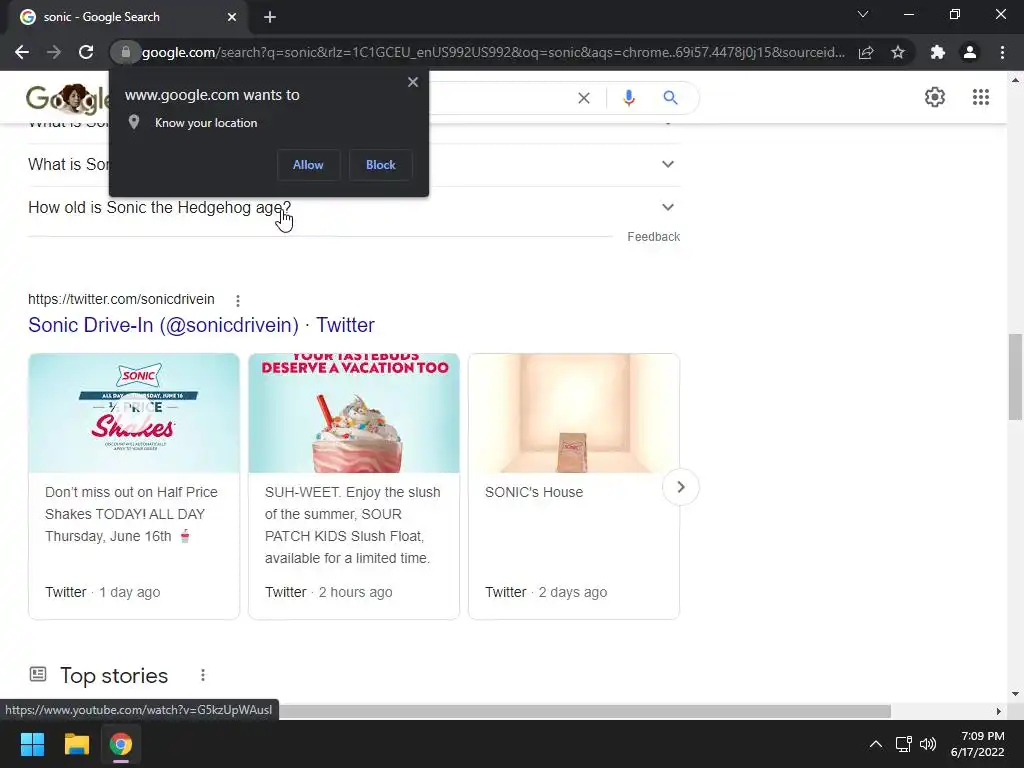Click the scroll right arrow

998,711
